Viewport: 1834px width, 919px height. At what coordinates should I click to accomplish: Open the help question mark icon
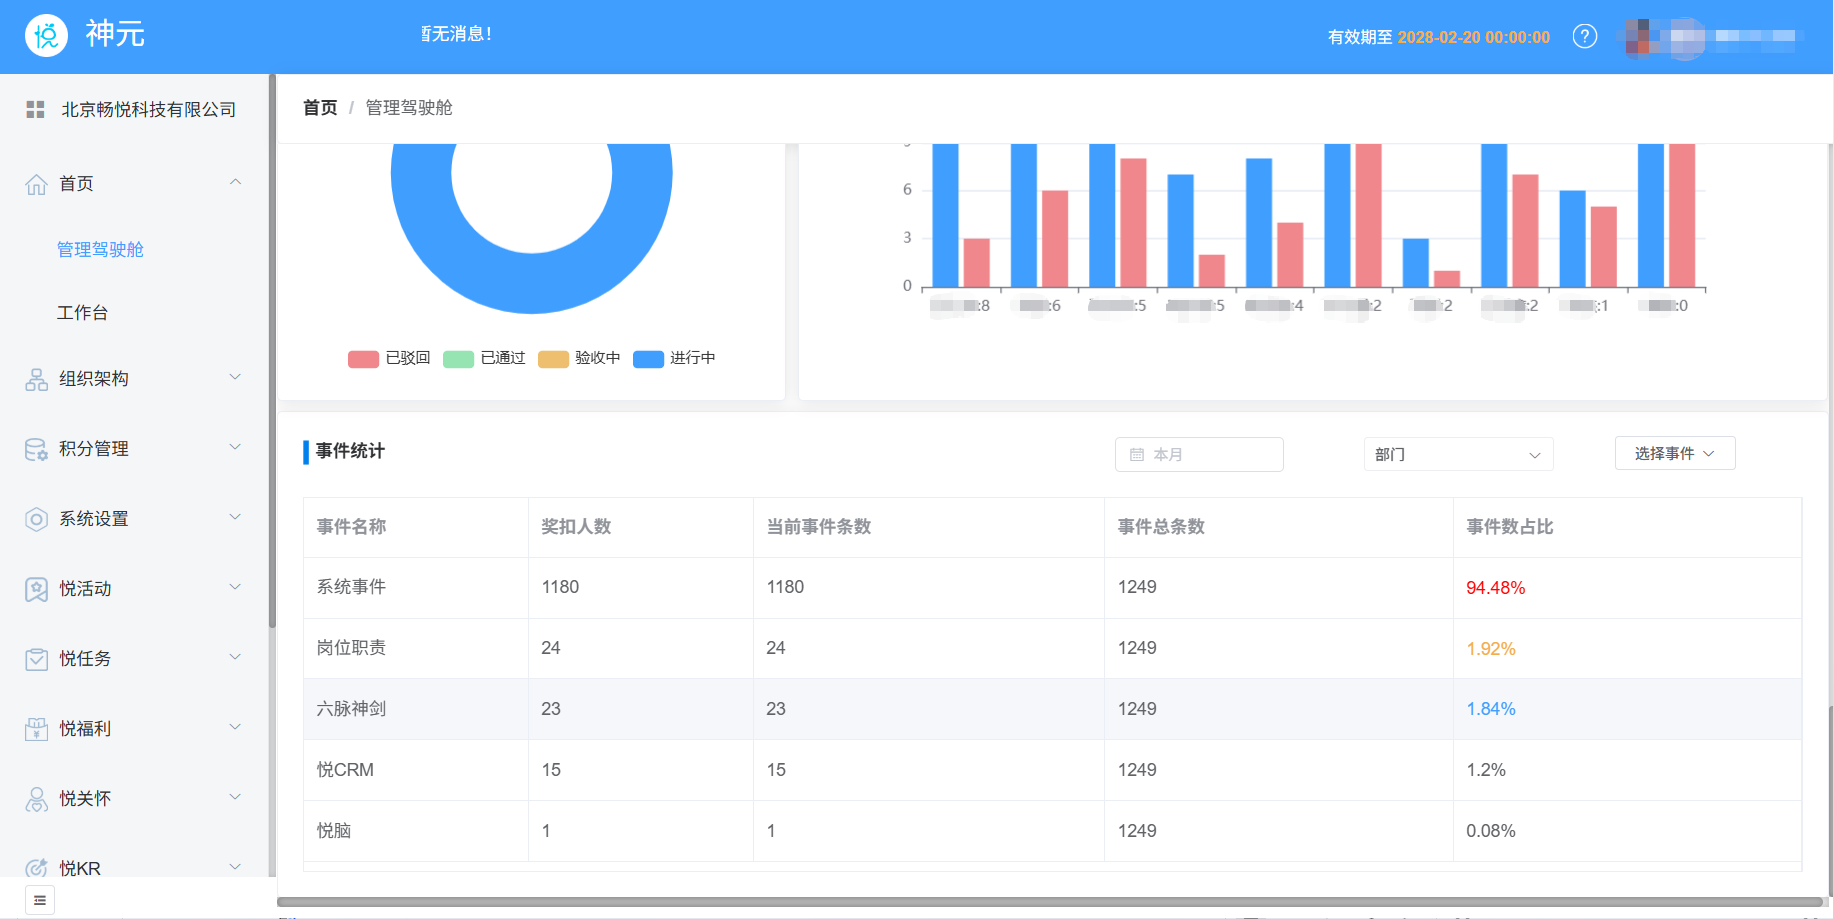(1584, 37)
